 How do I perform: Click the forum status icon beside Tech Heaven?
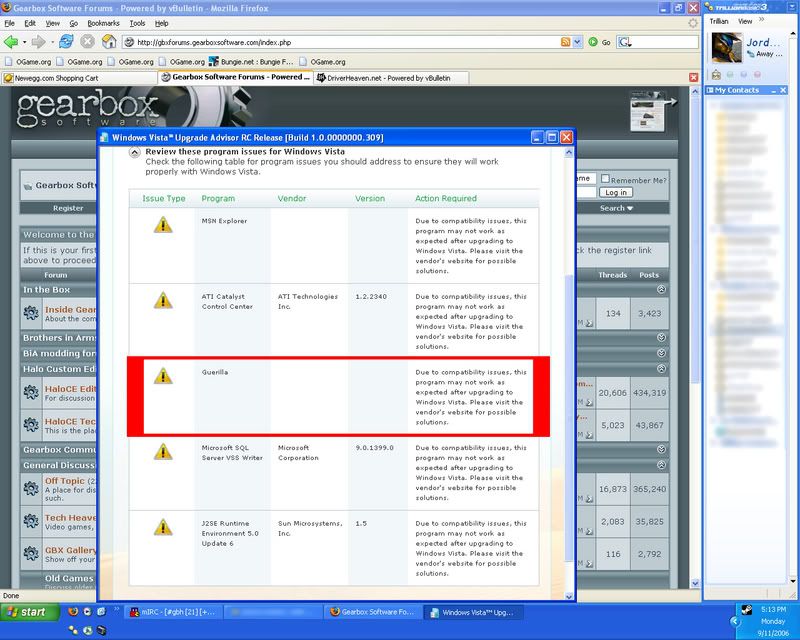click(x=31, y=521)
